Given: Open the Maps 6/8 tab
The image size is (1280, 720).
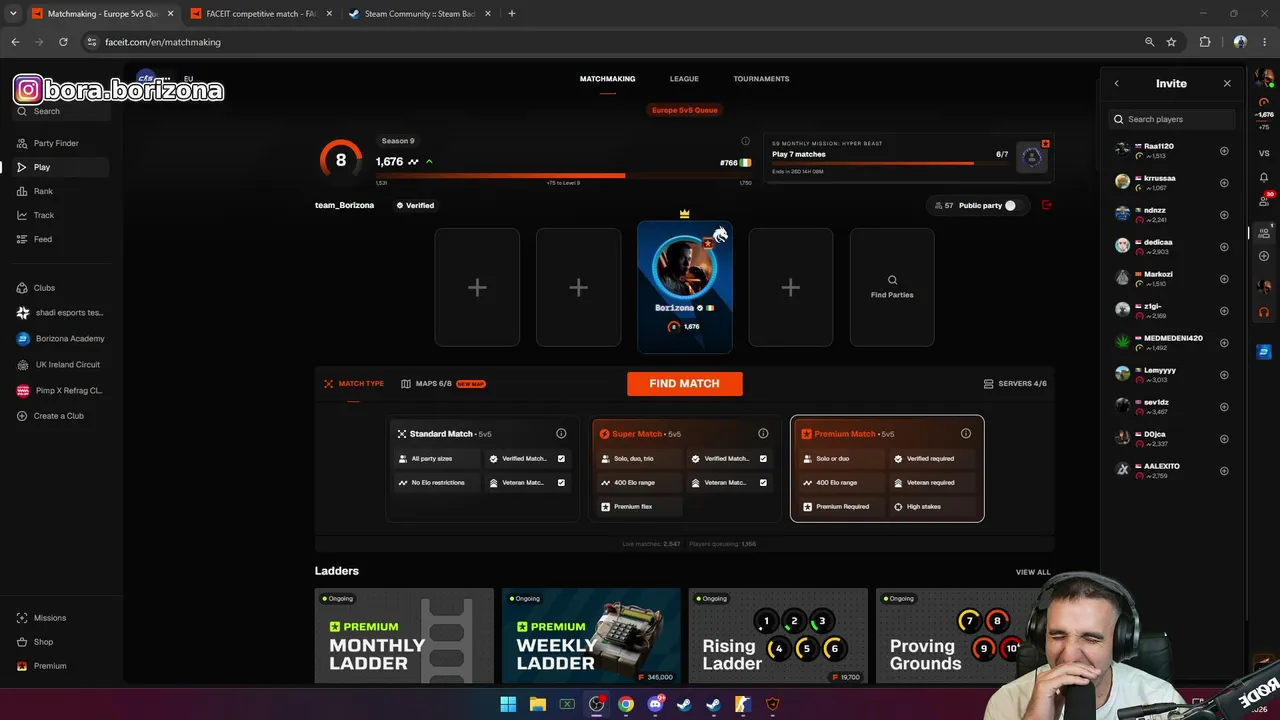Looking at the screenshot, I should coord(443,384).
